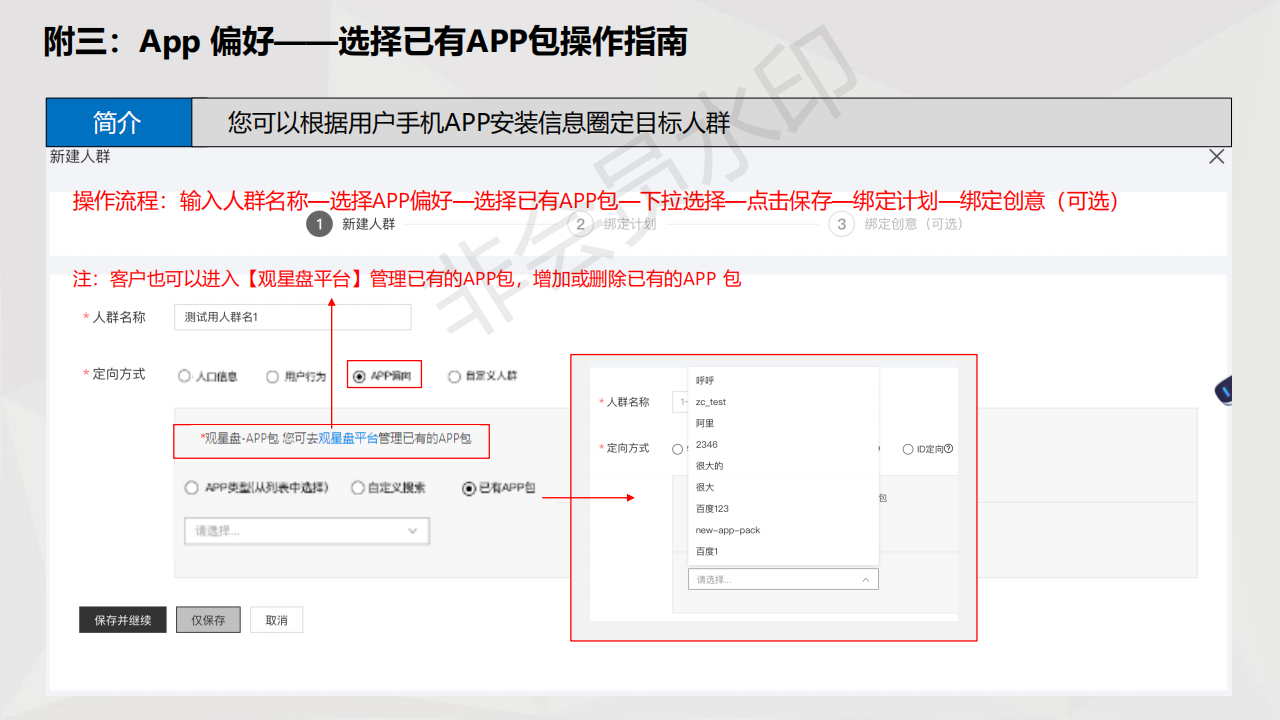Image resolution: width=1280 pixels, height=720 pixels.
Task: Go to step 1 新建人群
Action: point(351,224)
